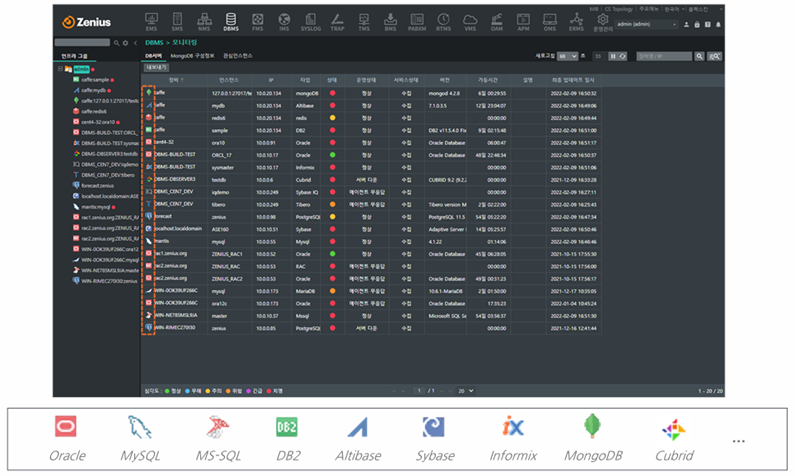
Task: Open the RTMS module
Action: point(444,22)
